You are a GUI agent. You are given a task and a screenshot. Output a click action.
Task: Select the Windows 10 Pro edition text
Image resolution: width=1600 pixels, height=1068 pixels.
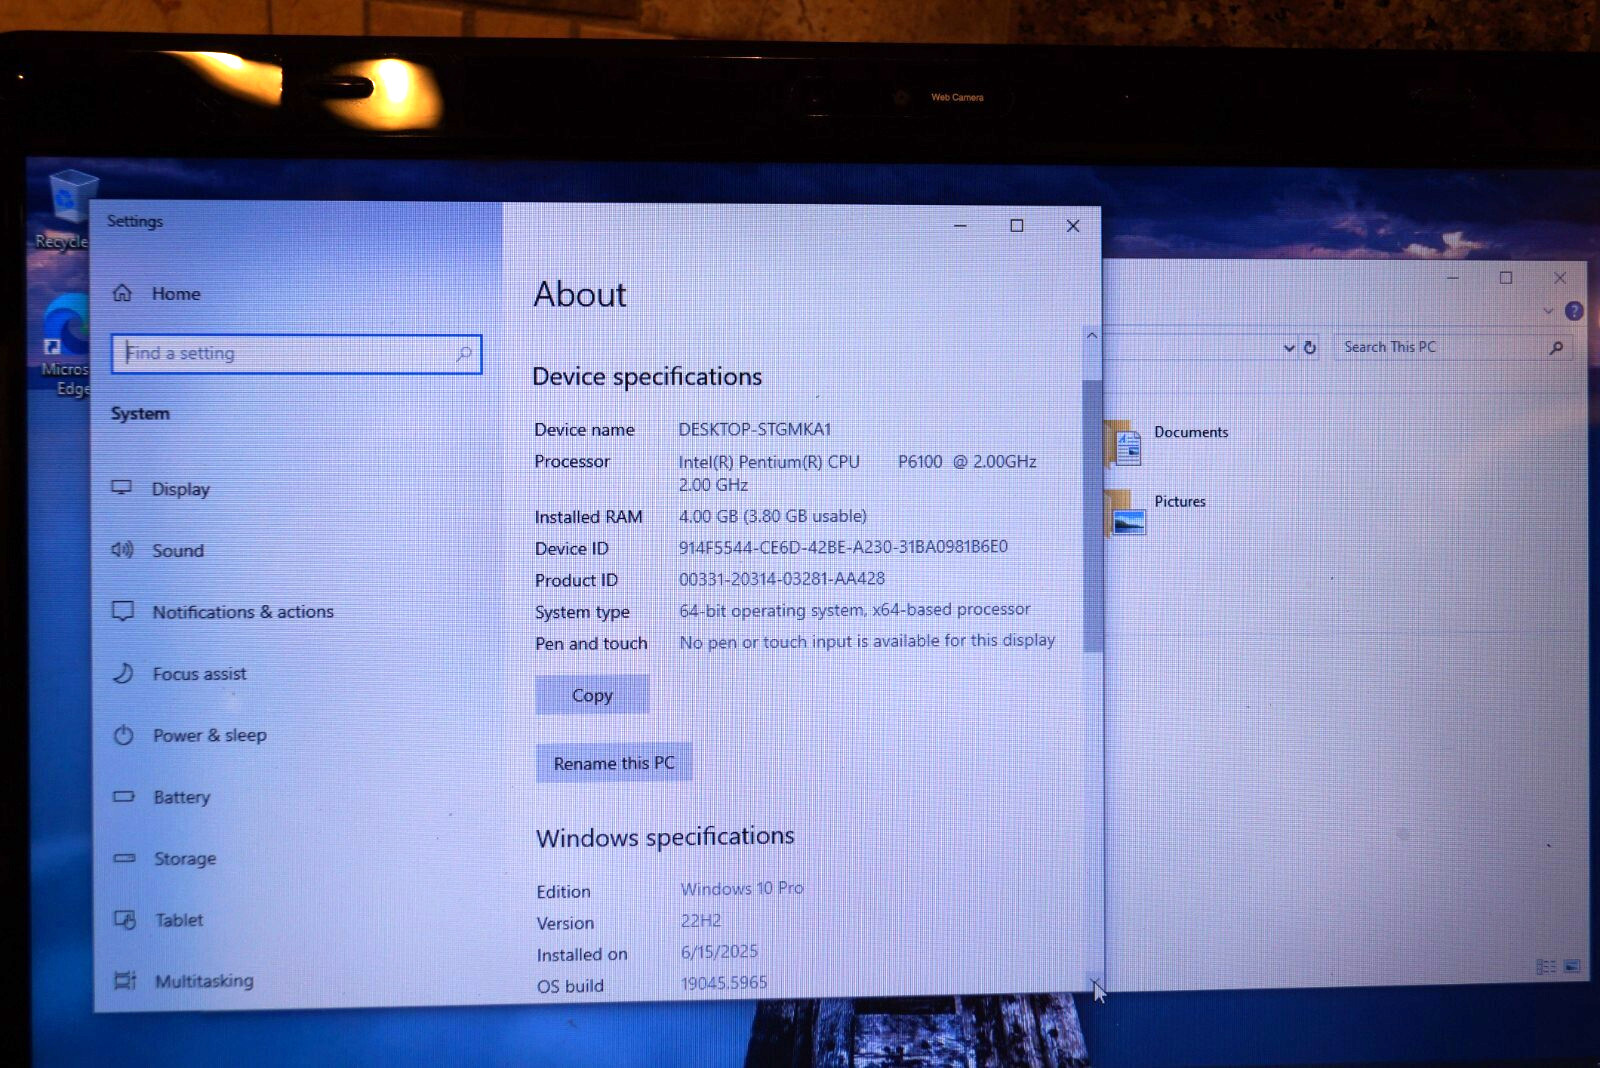pyautogui.click(x=742, y=888)
